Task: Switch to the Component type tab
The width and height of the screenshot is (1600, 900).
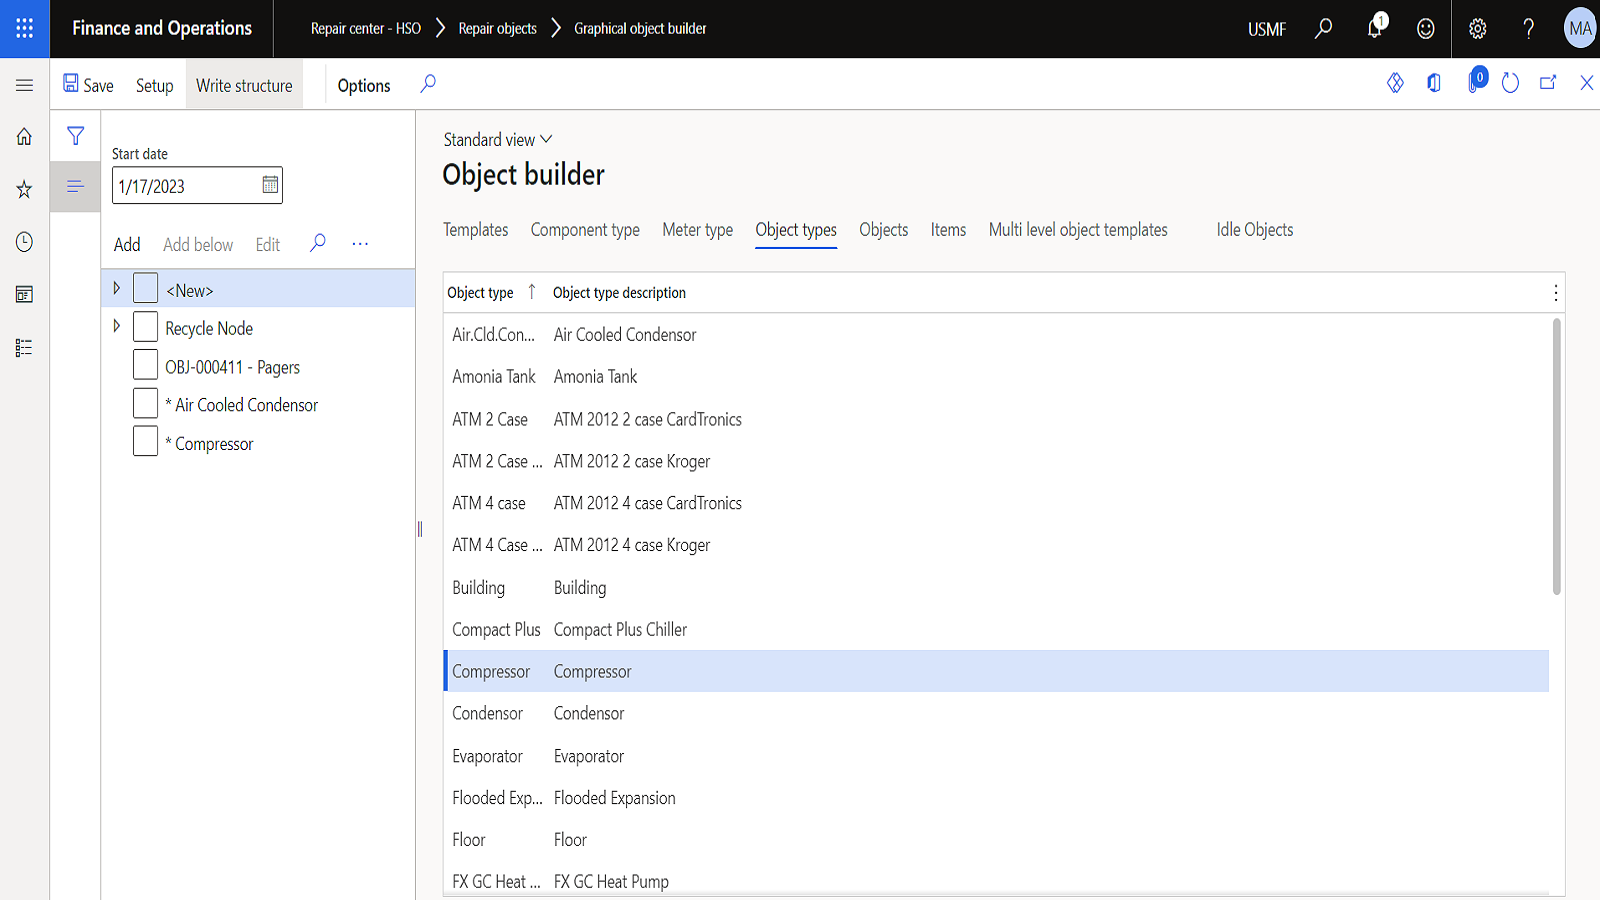Action: click(585, 230)
